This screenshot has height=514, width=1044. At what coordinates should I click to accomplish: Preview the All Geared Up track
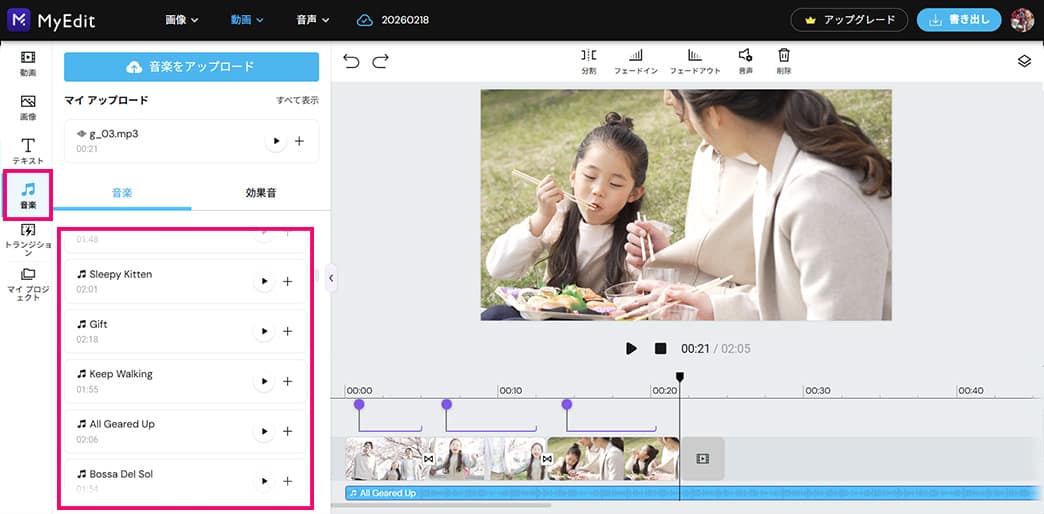tap(264, 431)
